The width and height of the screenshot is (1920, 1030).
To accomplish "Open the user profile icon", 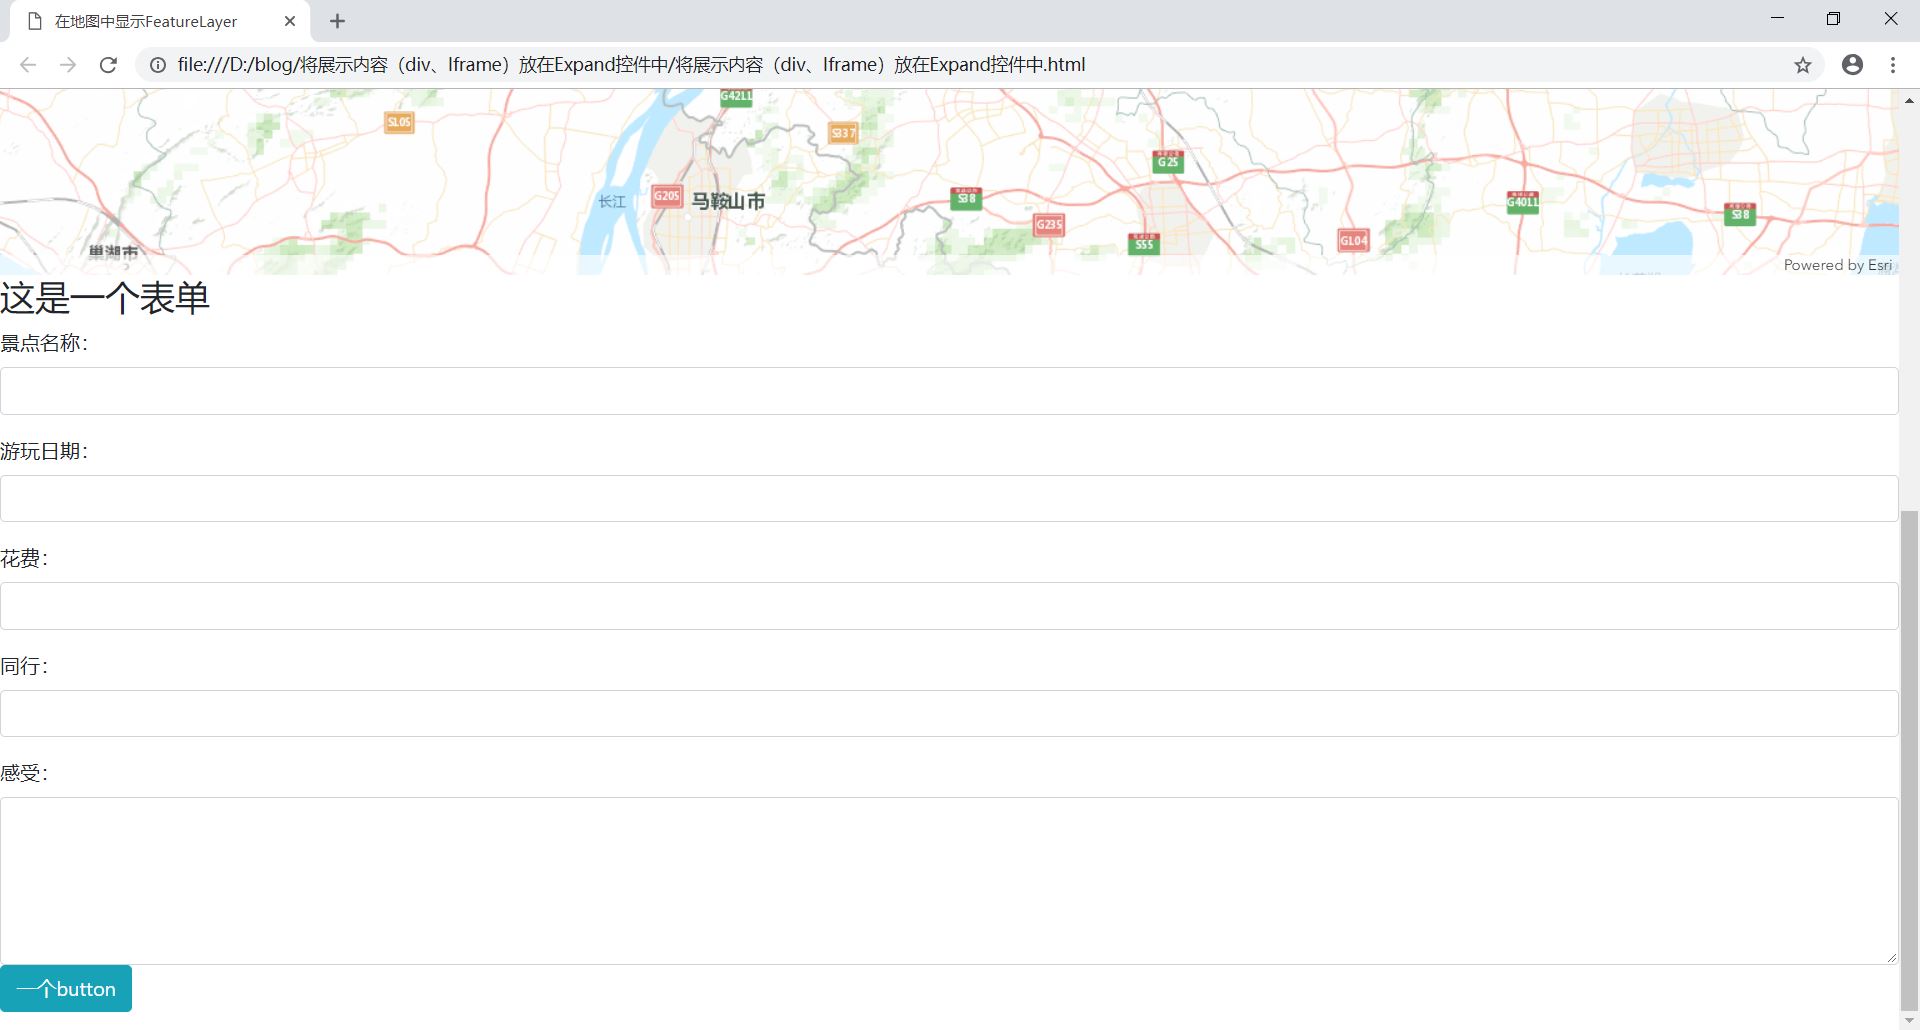I will click(1852, 65).
